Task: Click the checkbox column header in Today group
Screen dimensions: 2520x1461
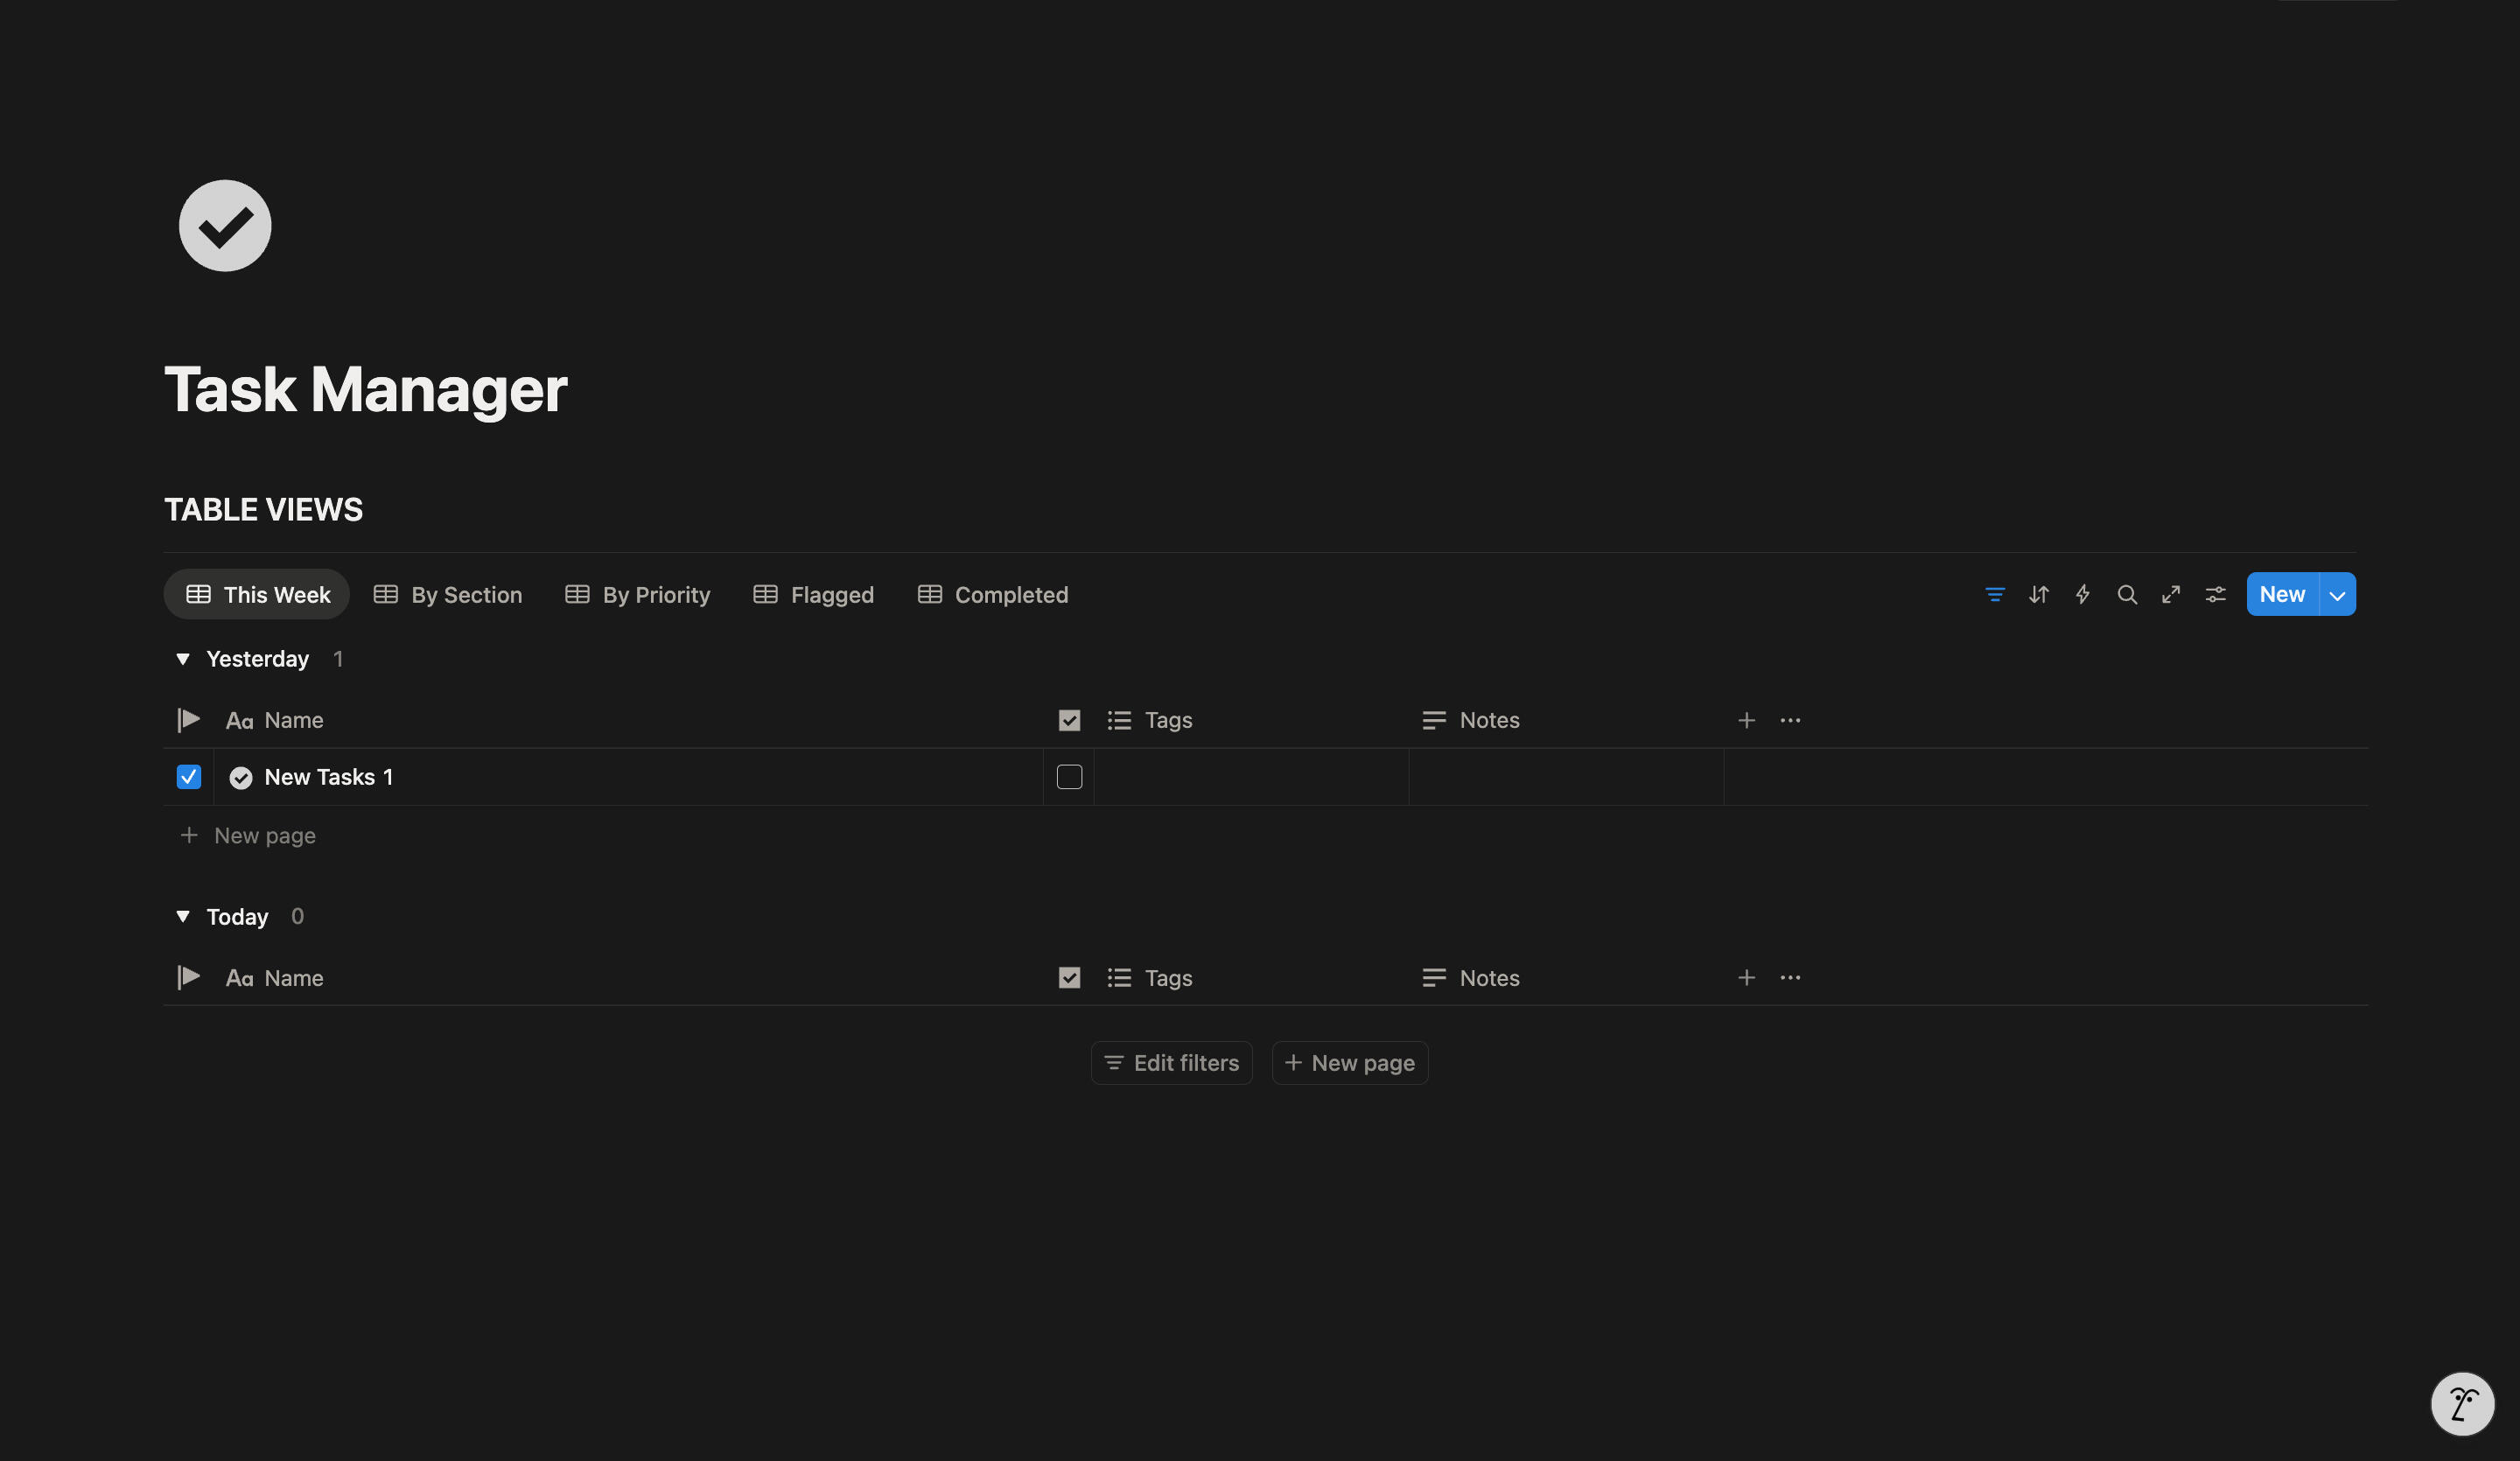Action: click(1069, 978)
